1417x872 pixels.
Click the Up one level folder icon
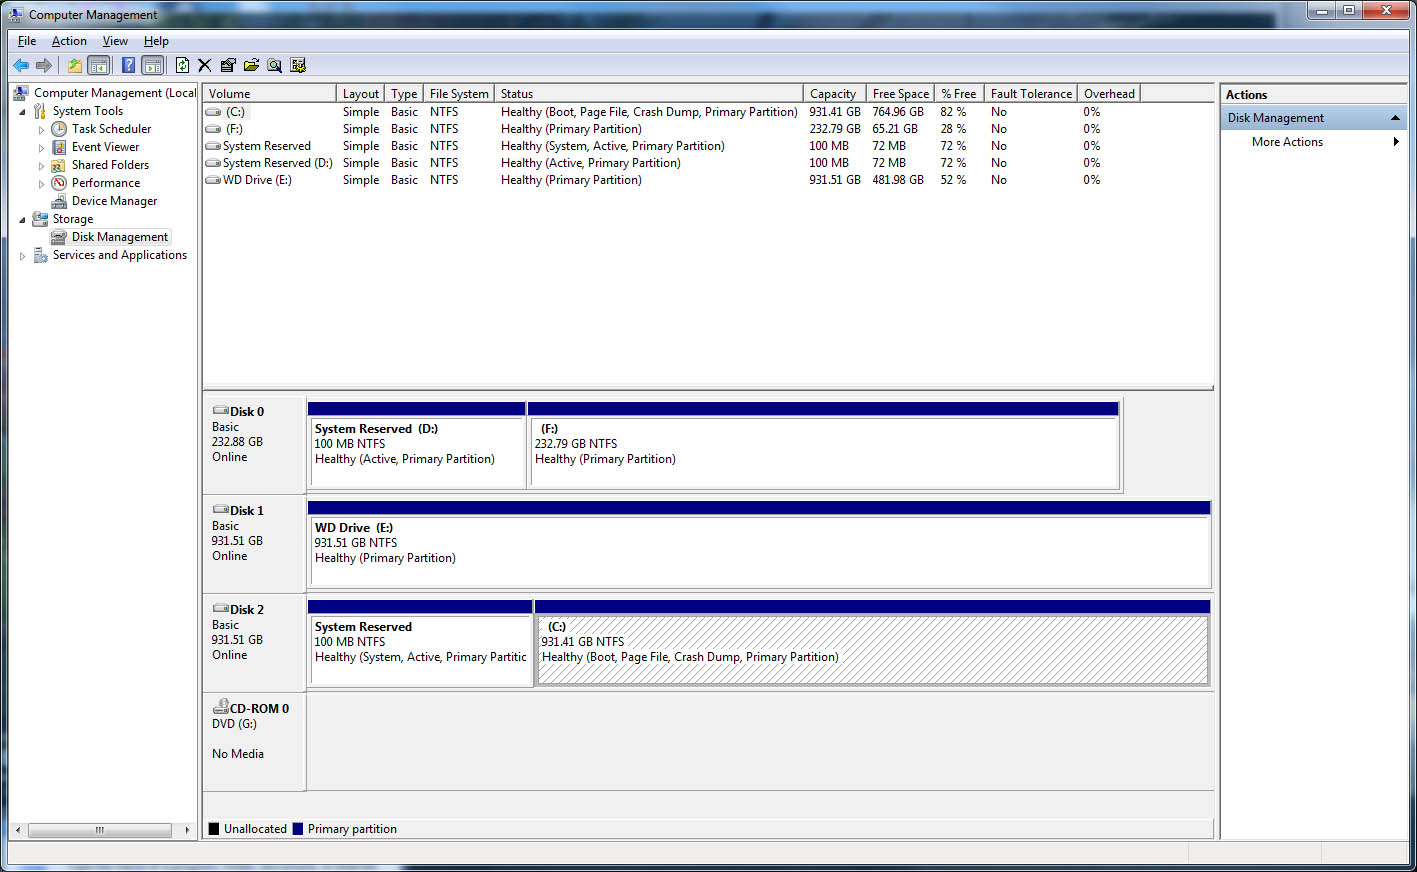75,65
